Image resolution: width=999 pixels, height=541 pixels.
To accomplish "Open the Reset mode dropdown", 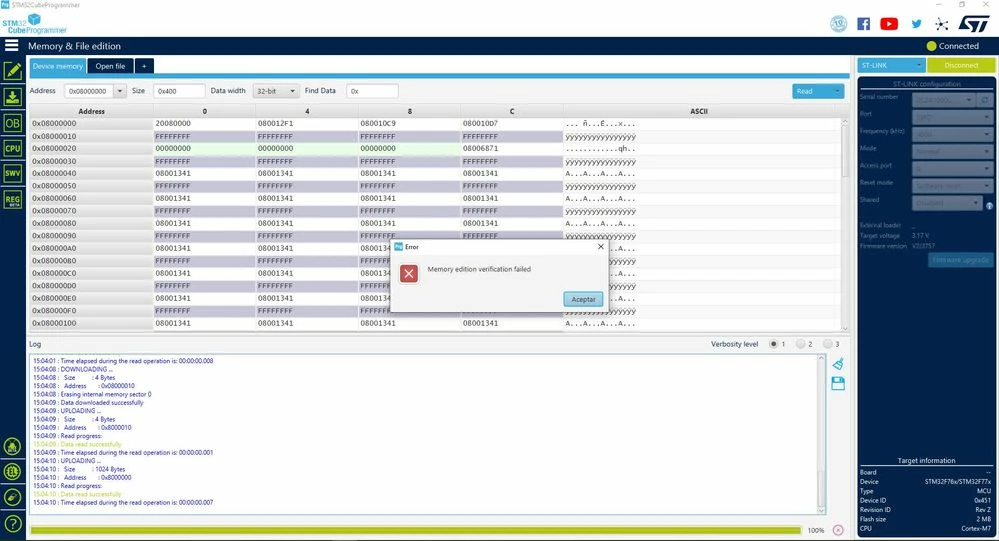I will point(952,186).
